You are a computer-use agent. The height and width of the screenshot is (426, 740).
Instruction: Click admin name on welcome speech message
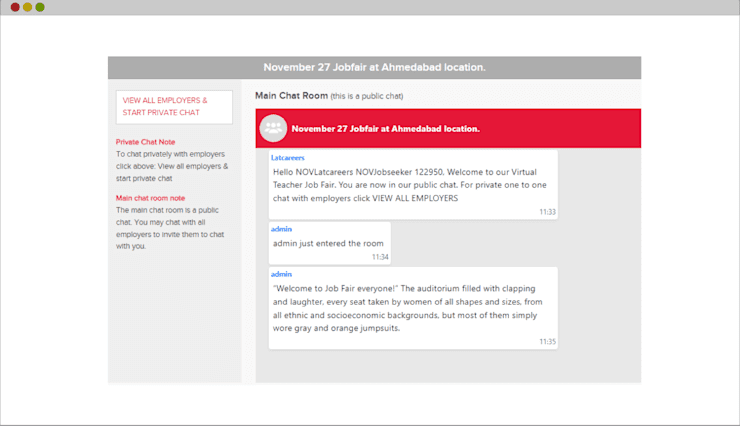tap(281, 274)
